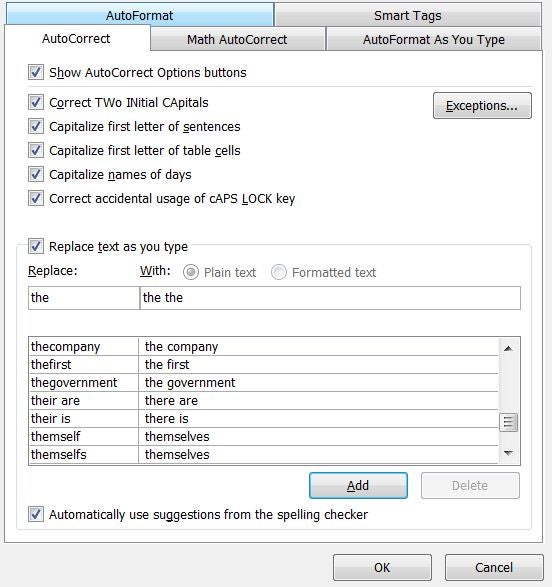
Task: Click Add to add the entry
Action: pos(358,485)
